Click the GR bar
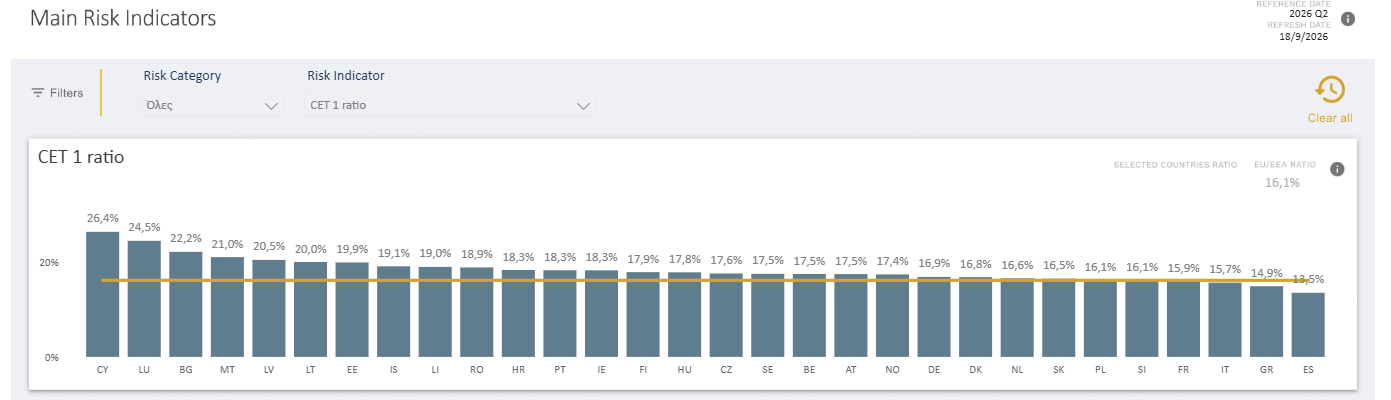The image size is (1391, 400). [x=1266, y=321]
